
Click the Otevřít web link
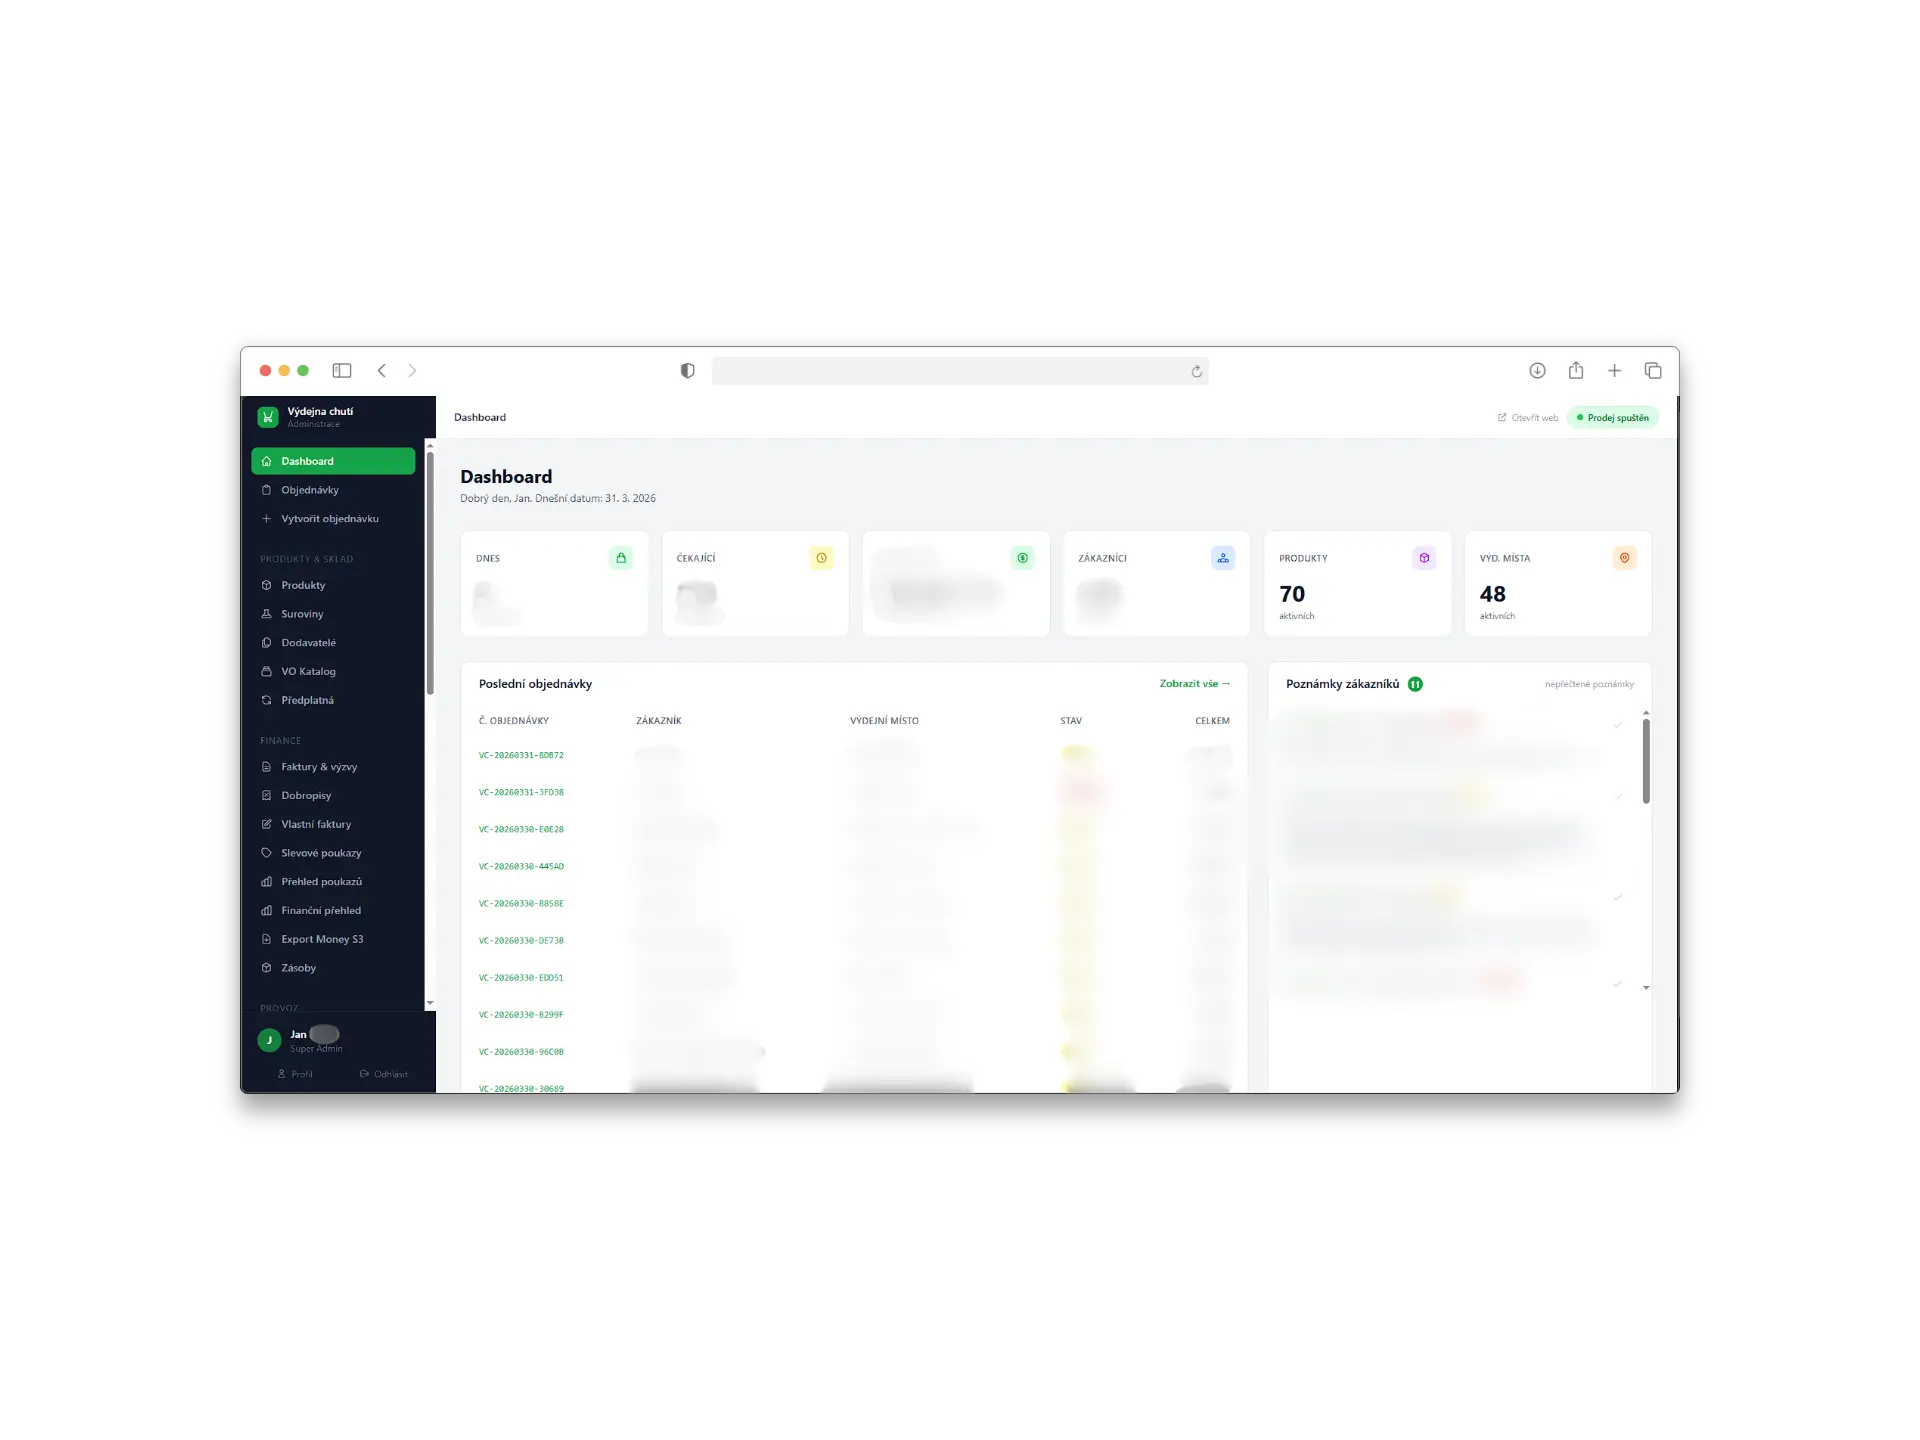[x=1528, y=418]
